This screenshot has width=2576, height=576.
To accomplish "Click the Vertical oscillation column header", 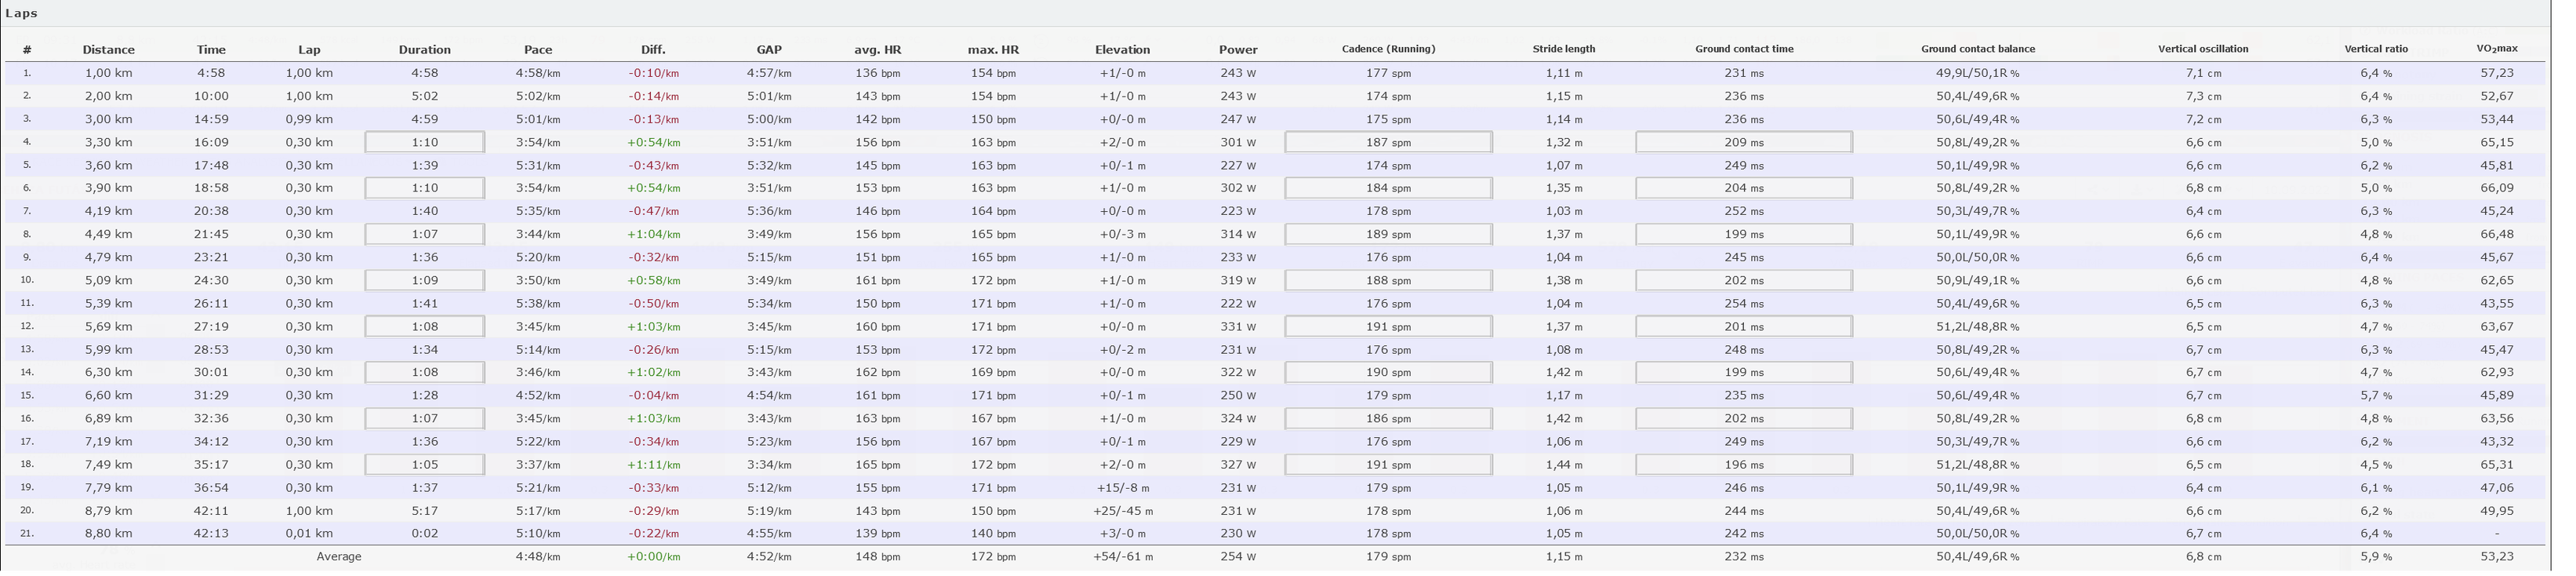I will 2203,49.
